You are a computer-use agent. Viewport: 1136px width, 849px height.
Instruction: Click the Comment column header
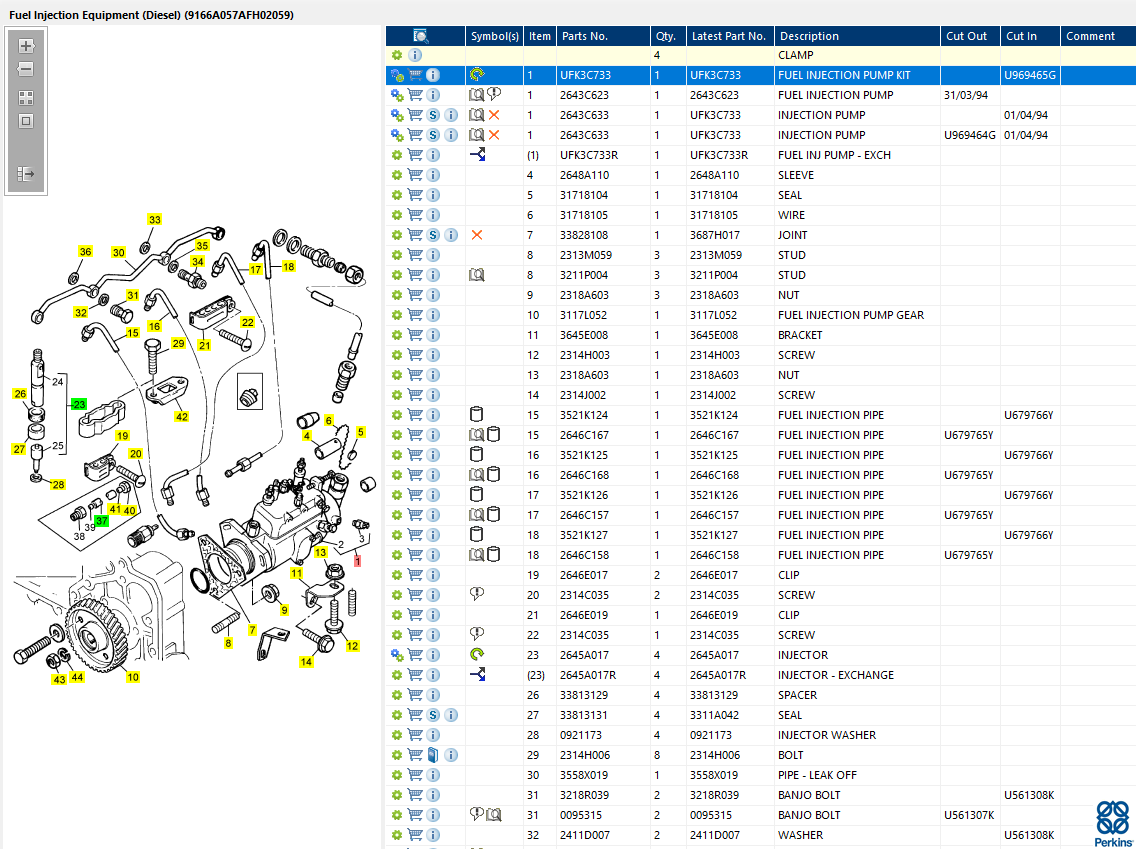tap(1098, 35)
